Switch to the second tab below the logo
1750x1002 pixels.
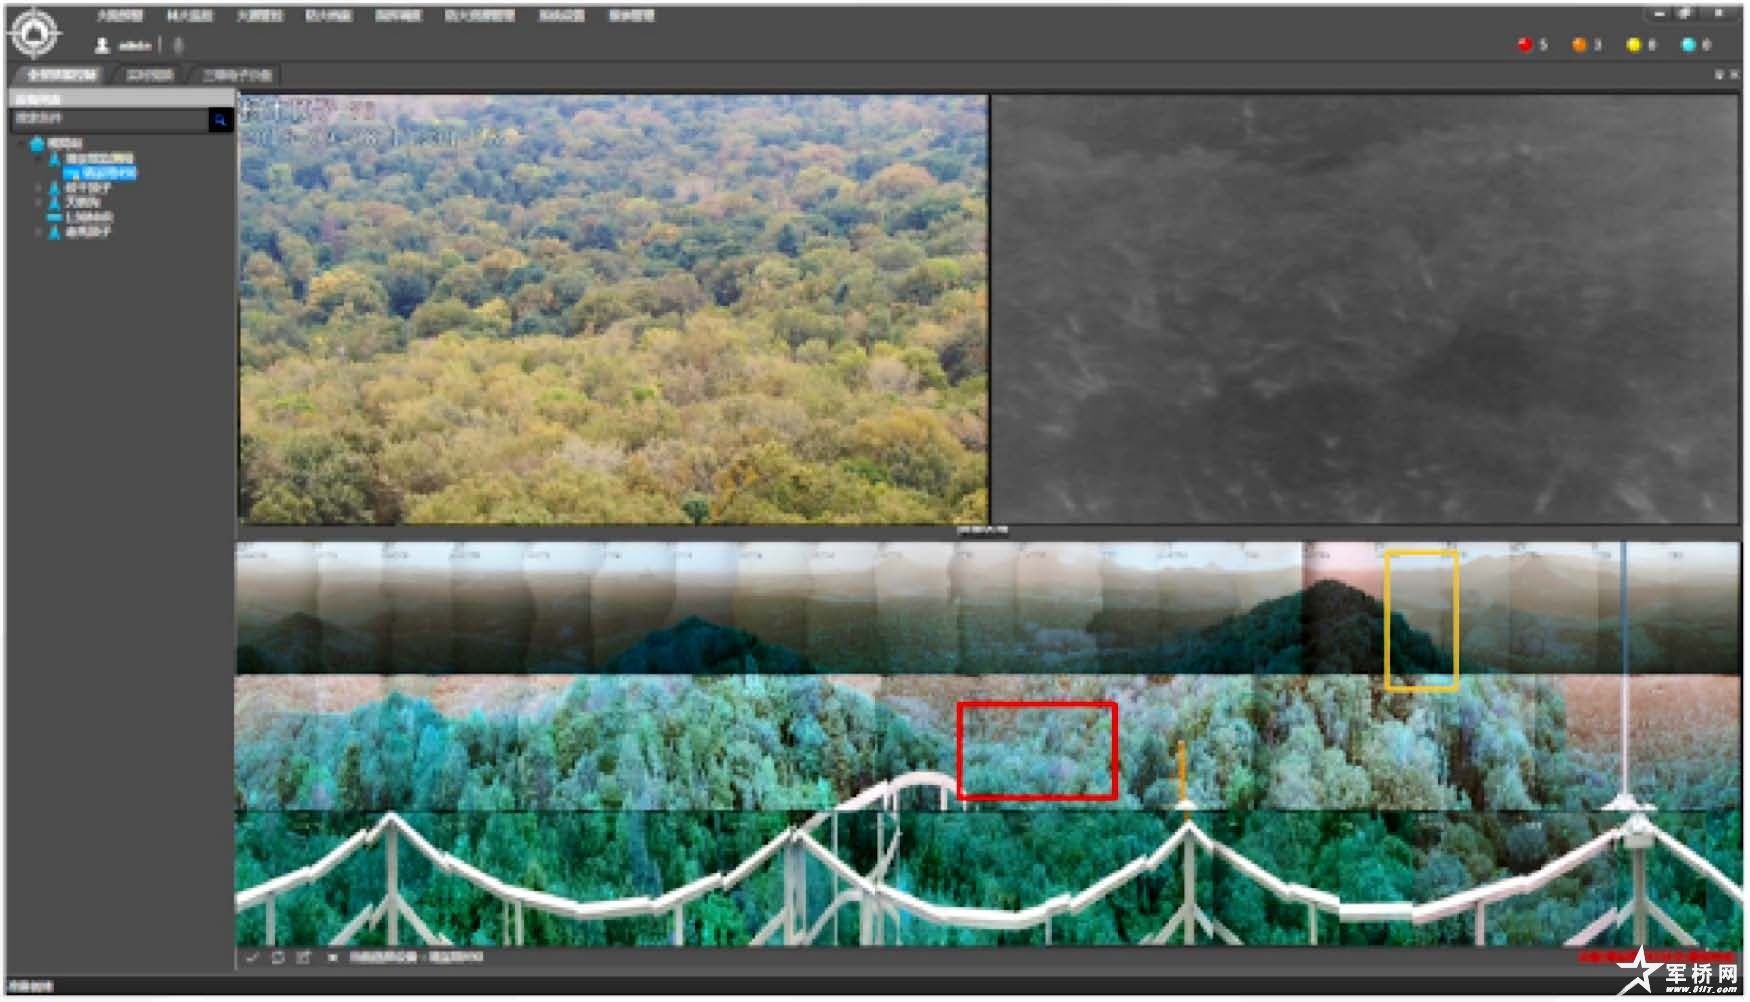point(150,75)
